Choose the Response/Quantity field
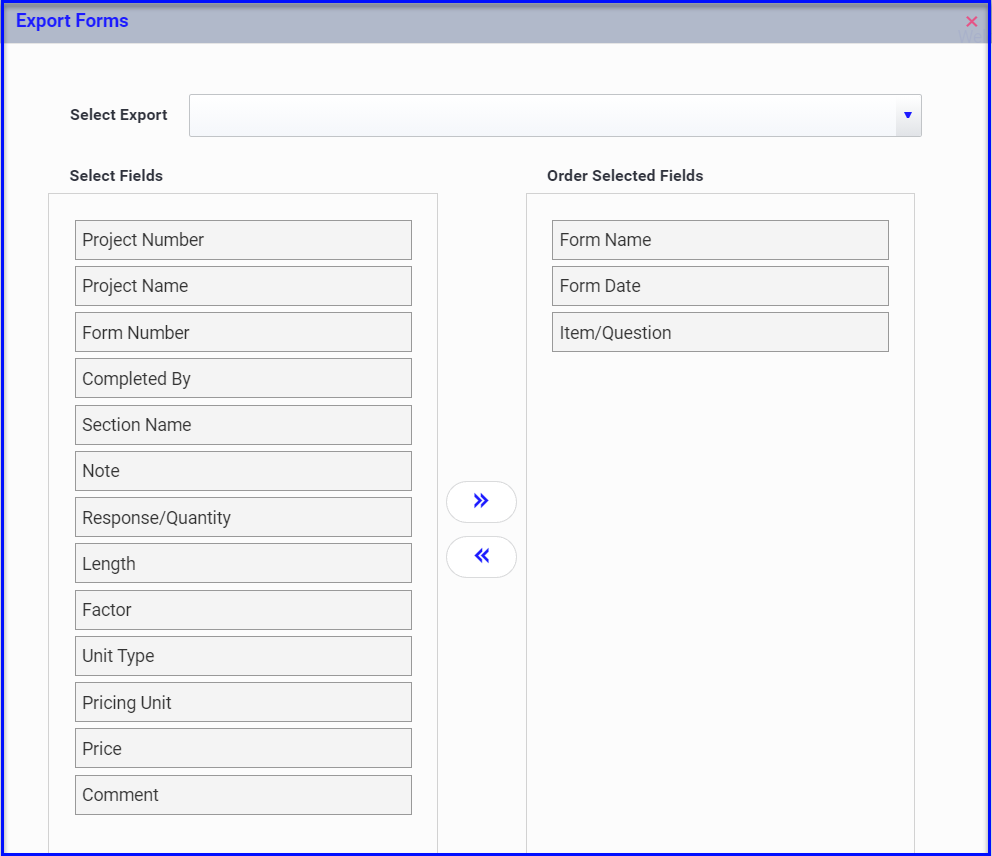 click(x=243, y=517)
